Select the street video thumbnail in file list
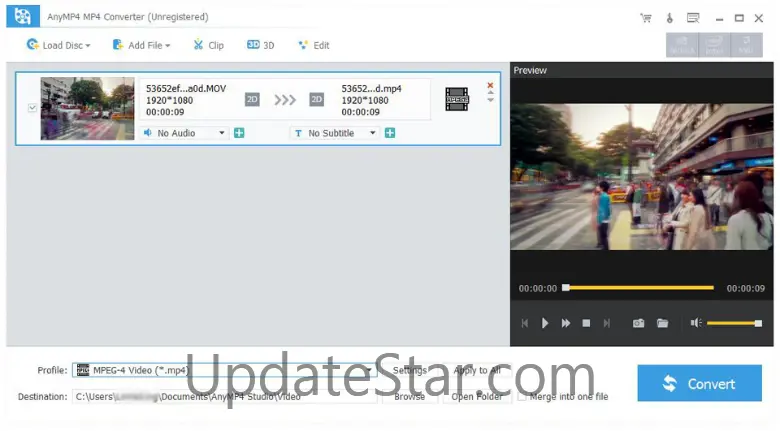Viewport: 780px width, 431px height. click(88, 108)
